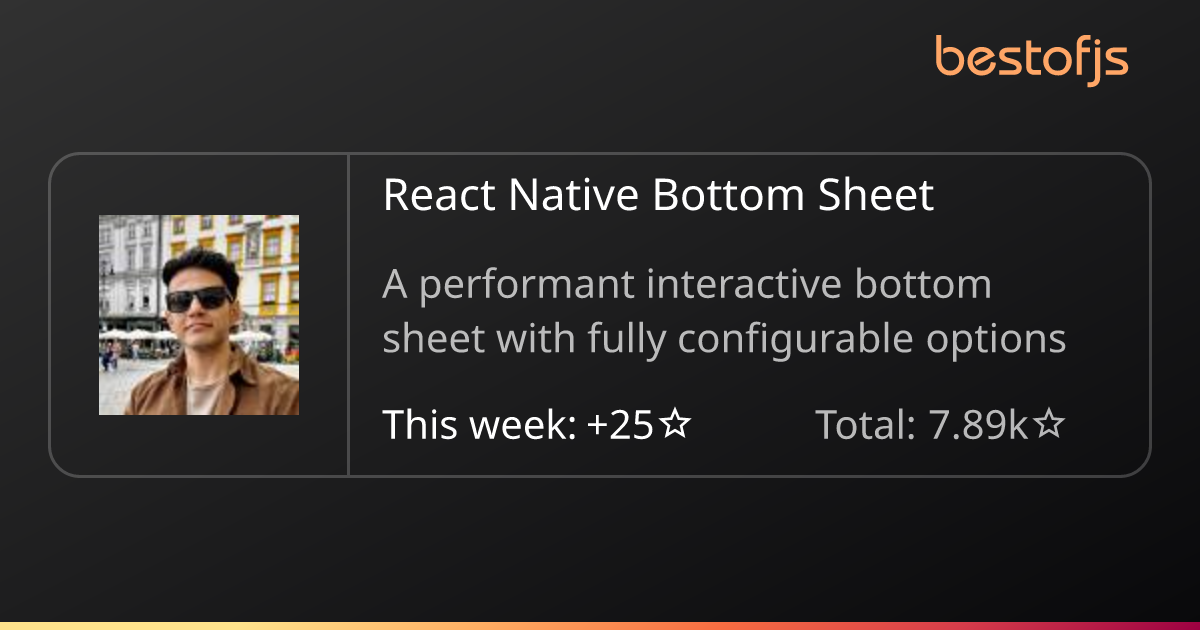
Task: Click the first line of the description
Action: tap(686, 285)
